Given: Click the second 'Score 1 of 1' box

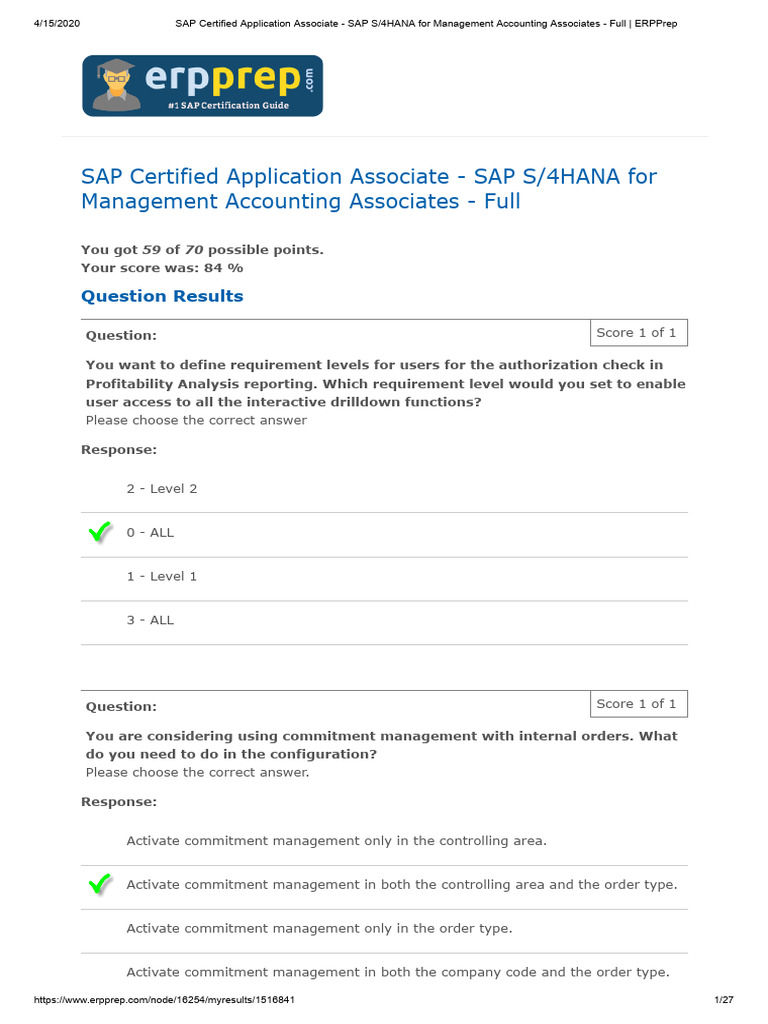Looking at the screenshot, I should [x=636, y=704].
